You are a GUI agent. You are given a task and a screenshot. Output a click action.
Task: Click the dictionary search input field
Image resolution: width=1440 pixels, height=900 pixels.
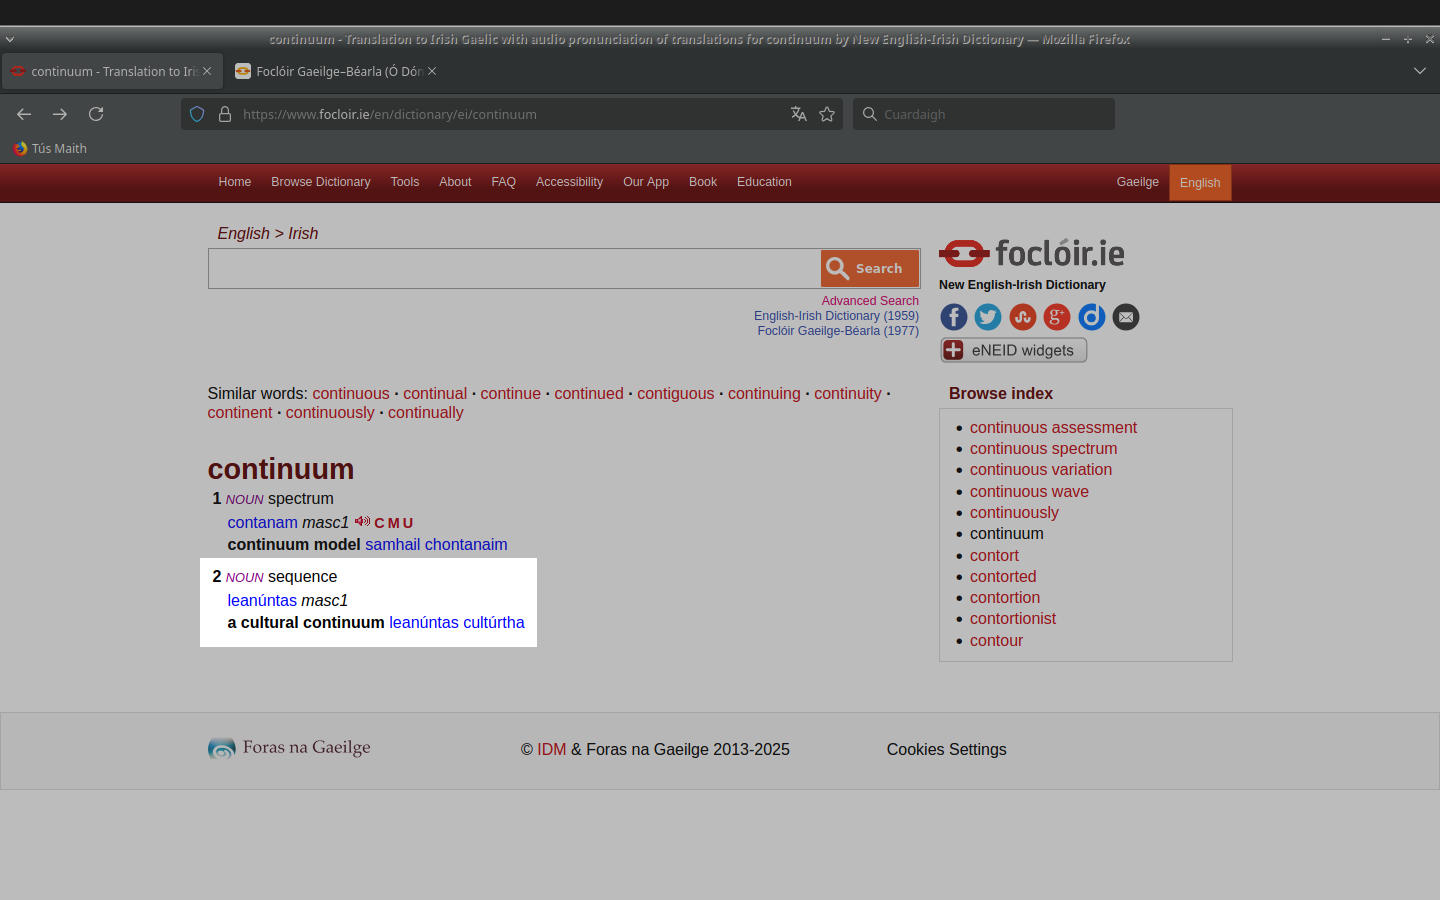click(x=514, y=269)
